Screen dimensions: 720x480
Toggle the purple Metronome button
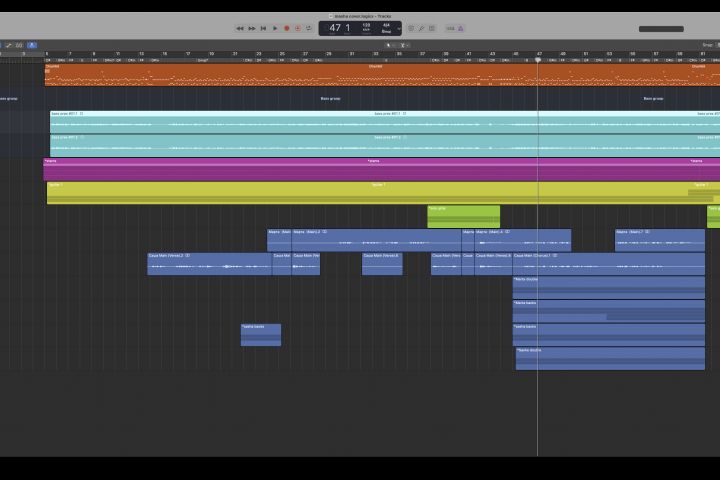pos(461,28)
